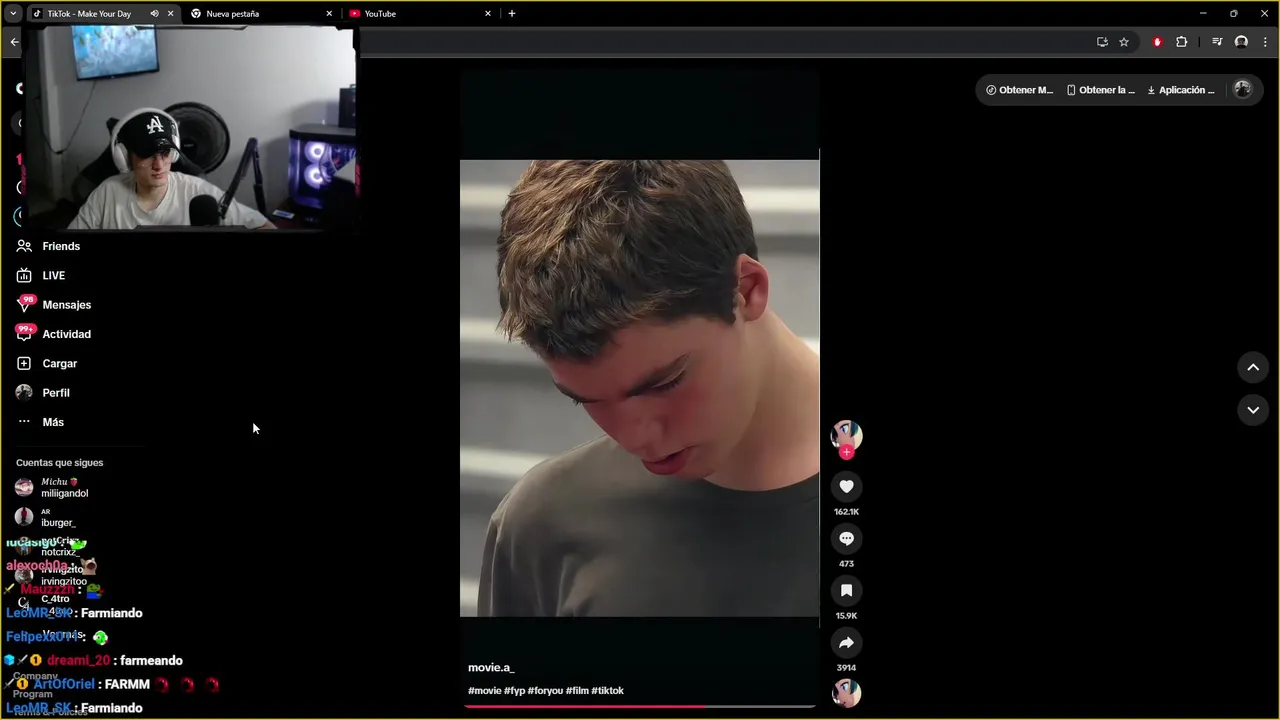Open the spinning sound disc avatar

point(846,693)
